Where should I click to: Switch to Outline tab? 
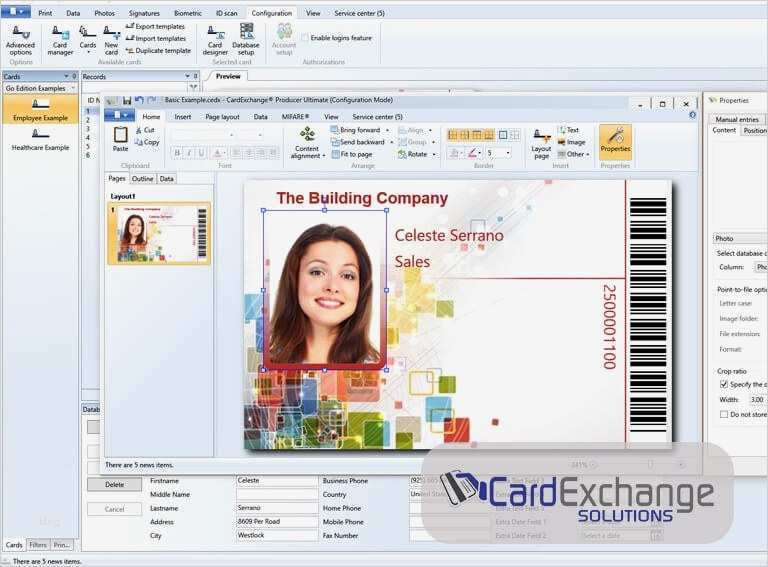click(143, 179)
